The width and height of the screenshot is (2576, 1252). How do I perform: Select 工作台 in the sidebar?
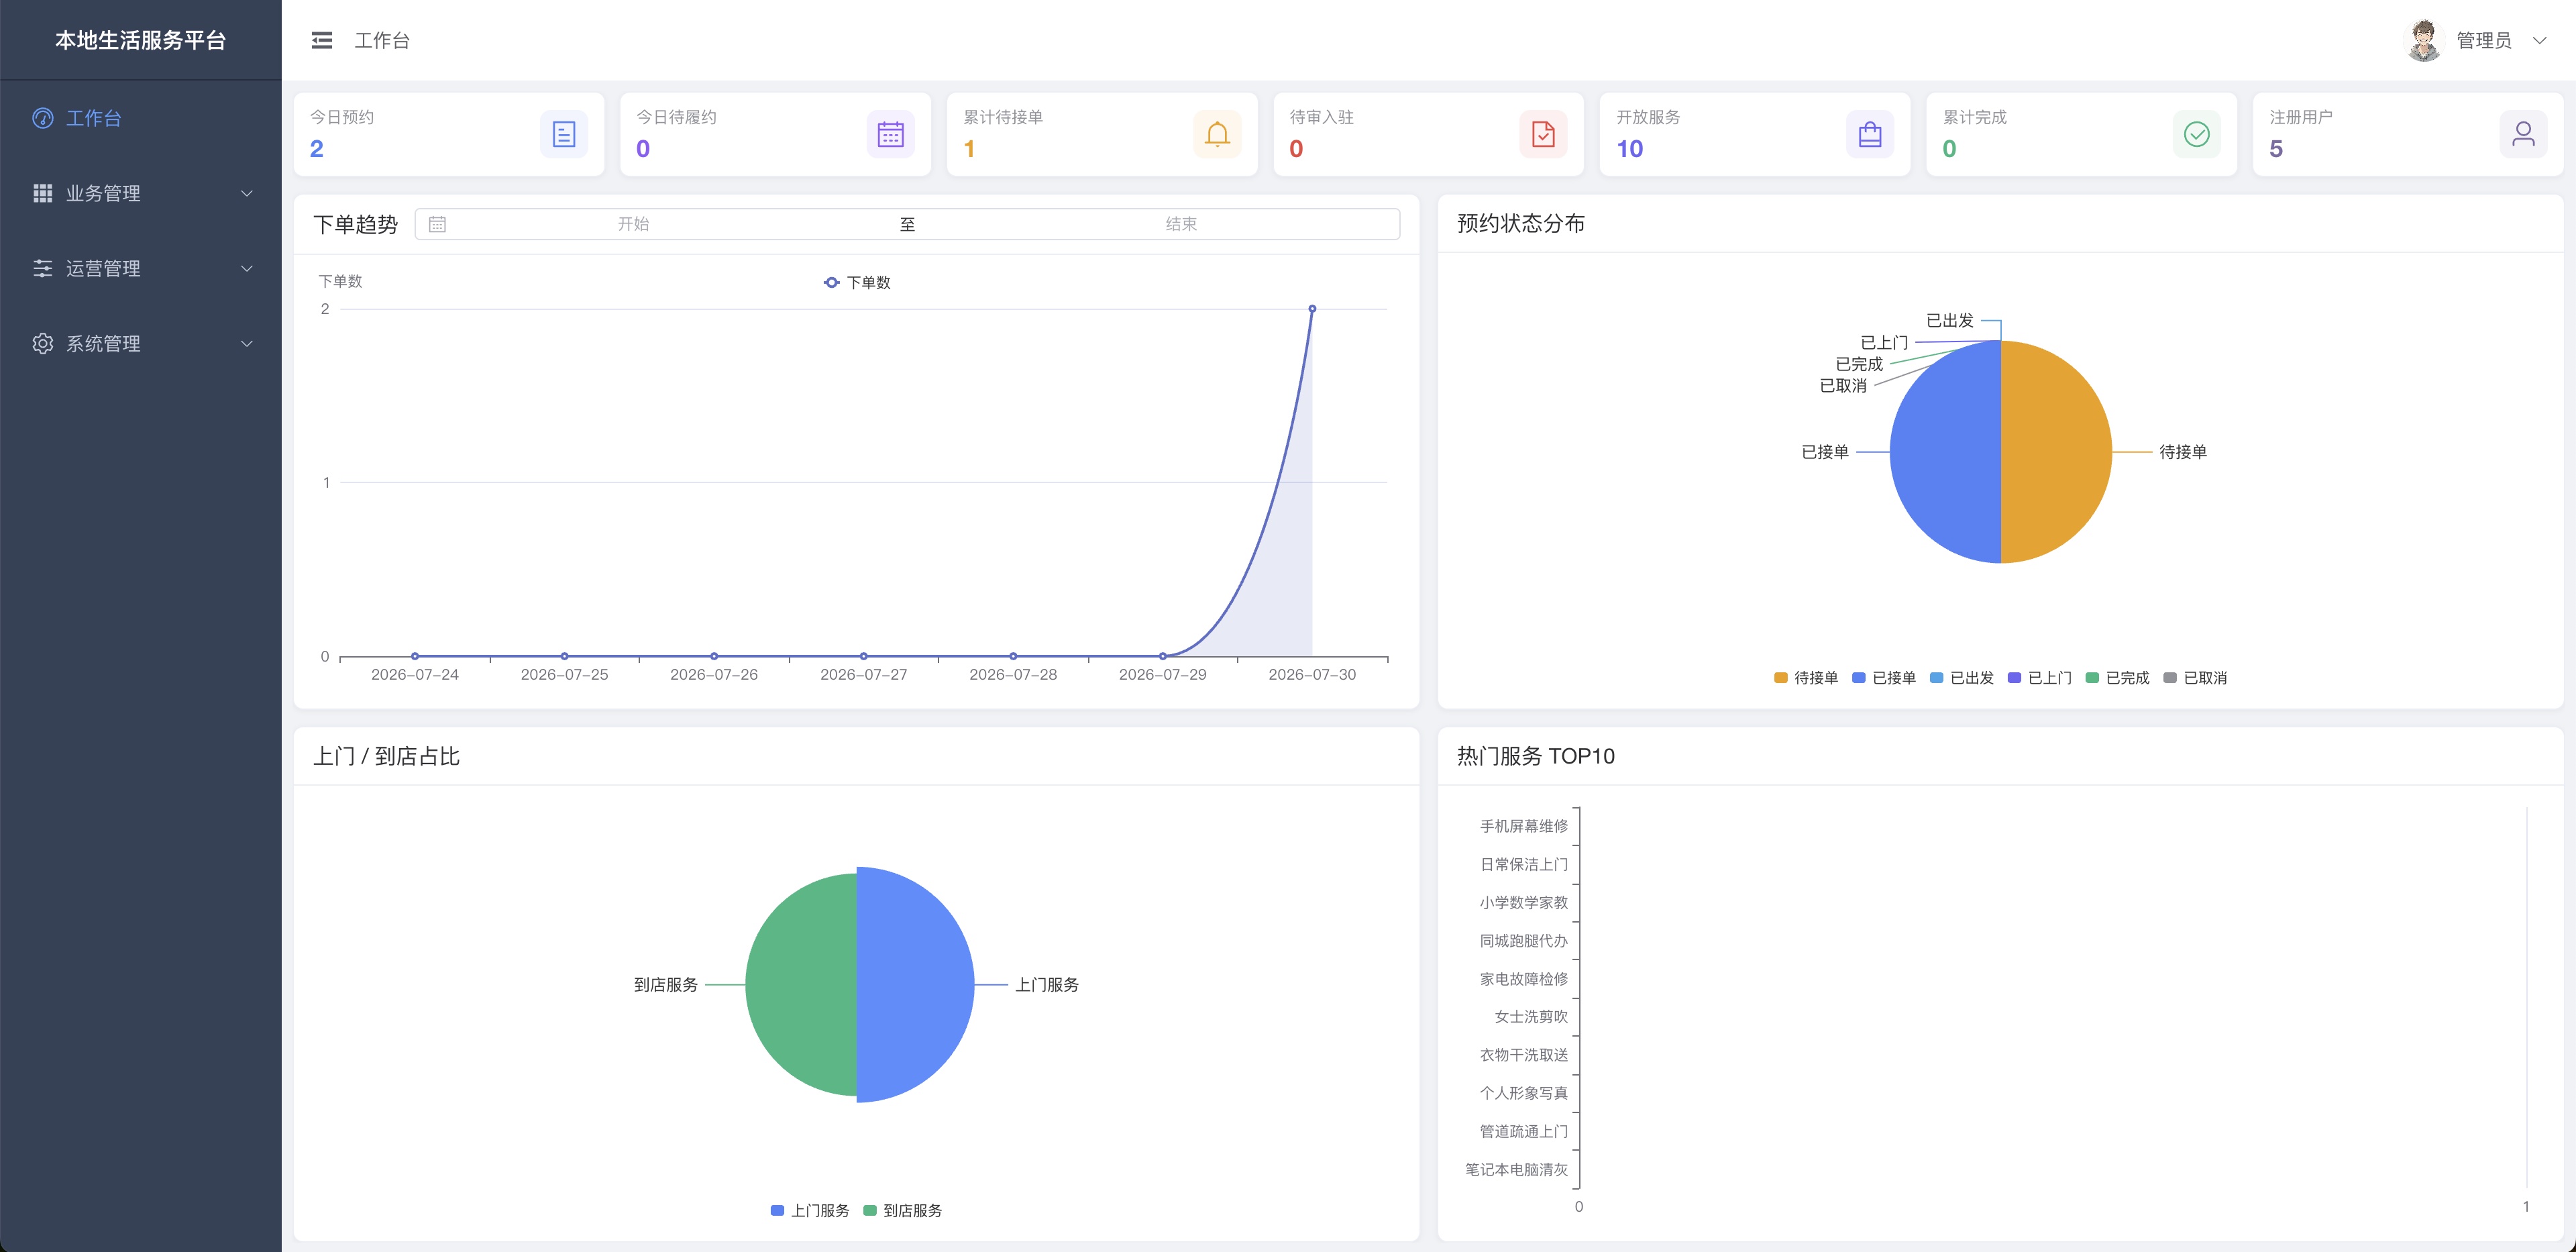[x=141, y=118]
